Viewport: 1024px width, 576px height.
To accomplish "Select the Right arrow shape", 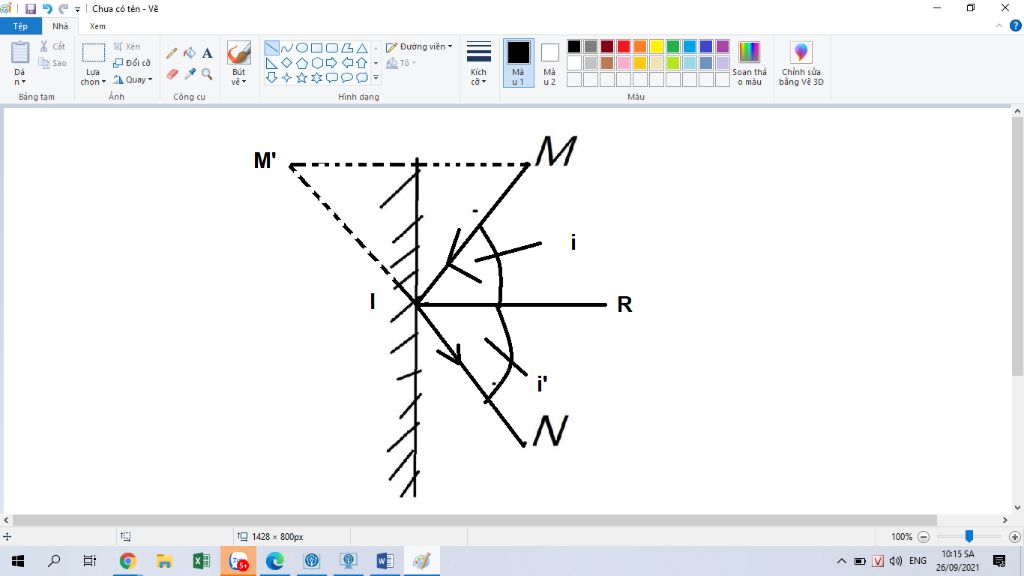I will pyautogui.click(x=332, y=63).
